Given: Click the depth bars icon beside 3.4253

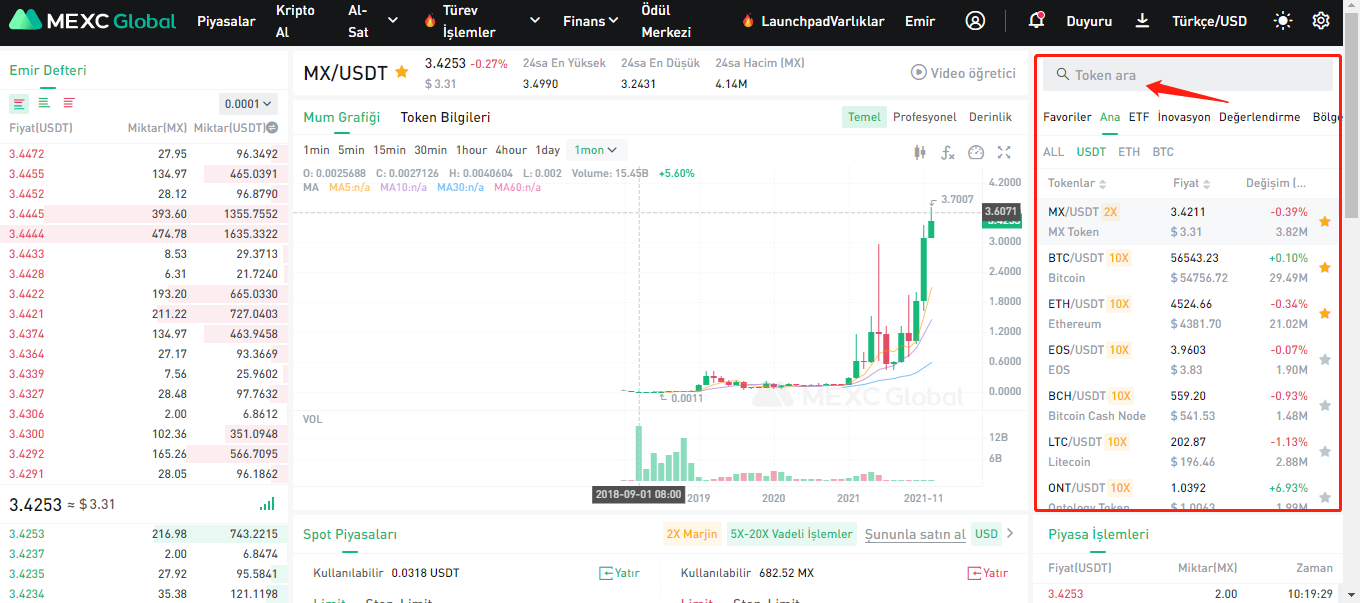Looking at the screenshot, I should point(267,504).
